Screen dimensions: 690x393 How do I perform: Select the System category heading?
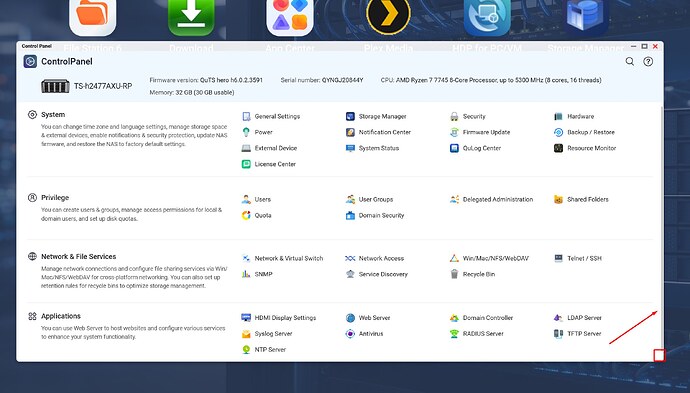pyautogui.click(x=53, y=114)
